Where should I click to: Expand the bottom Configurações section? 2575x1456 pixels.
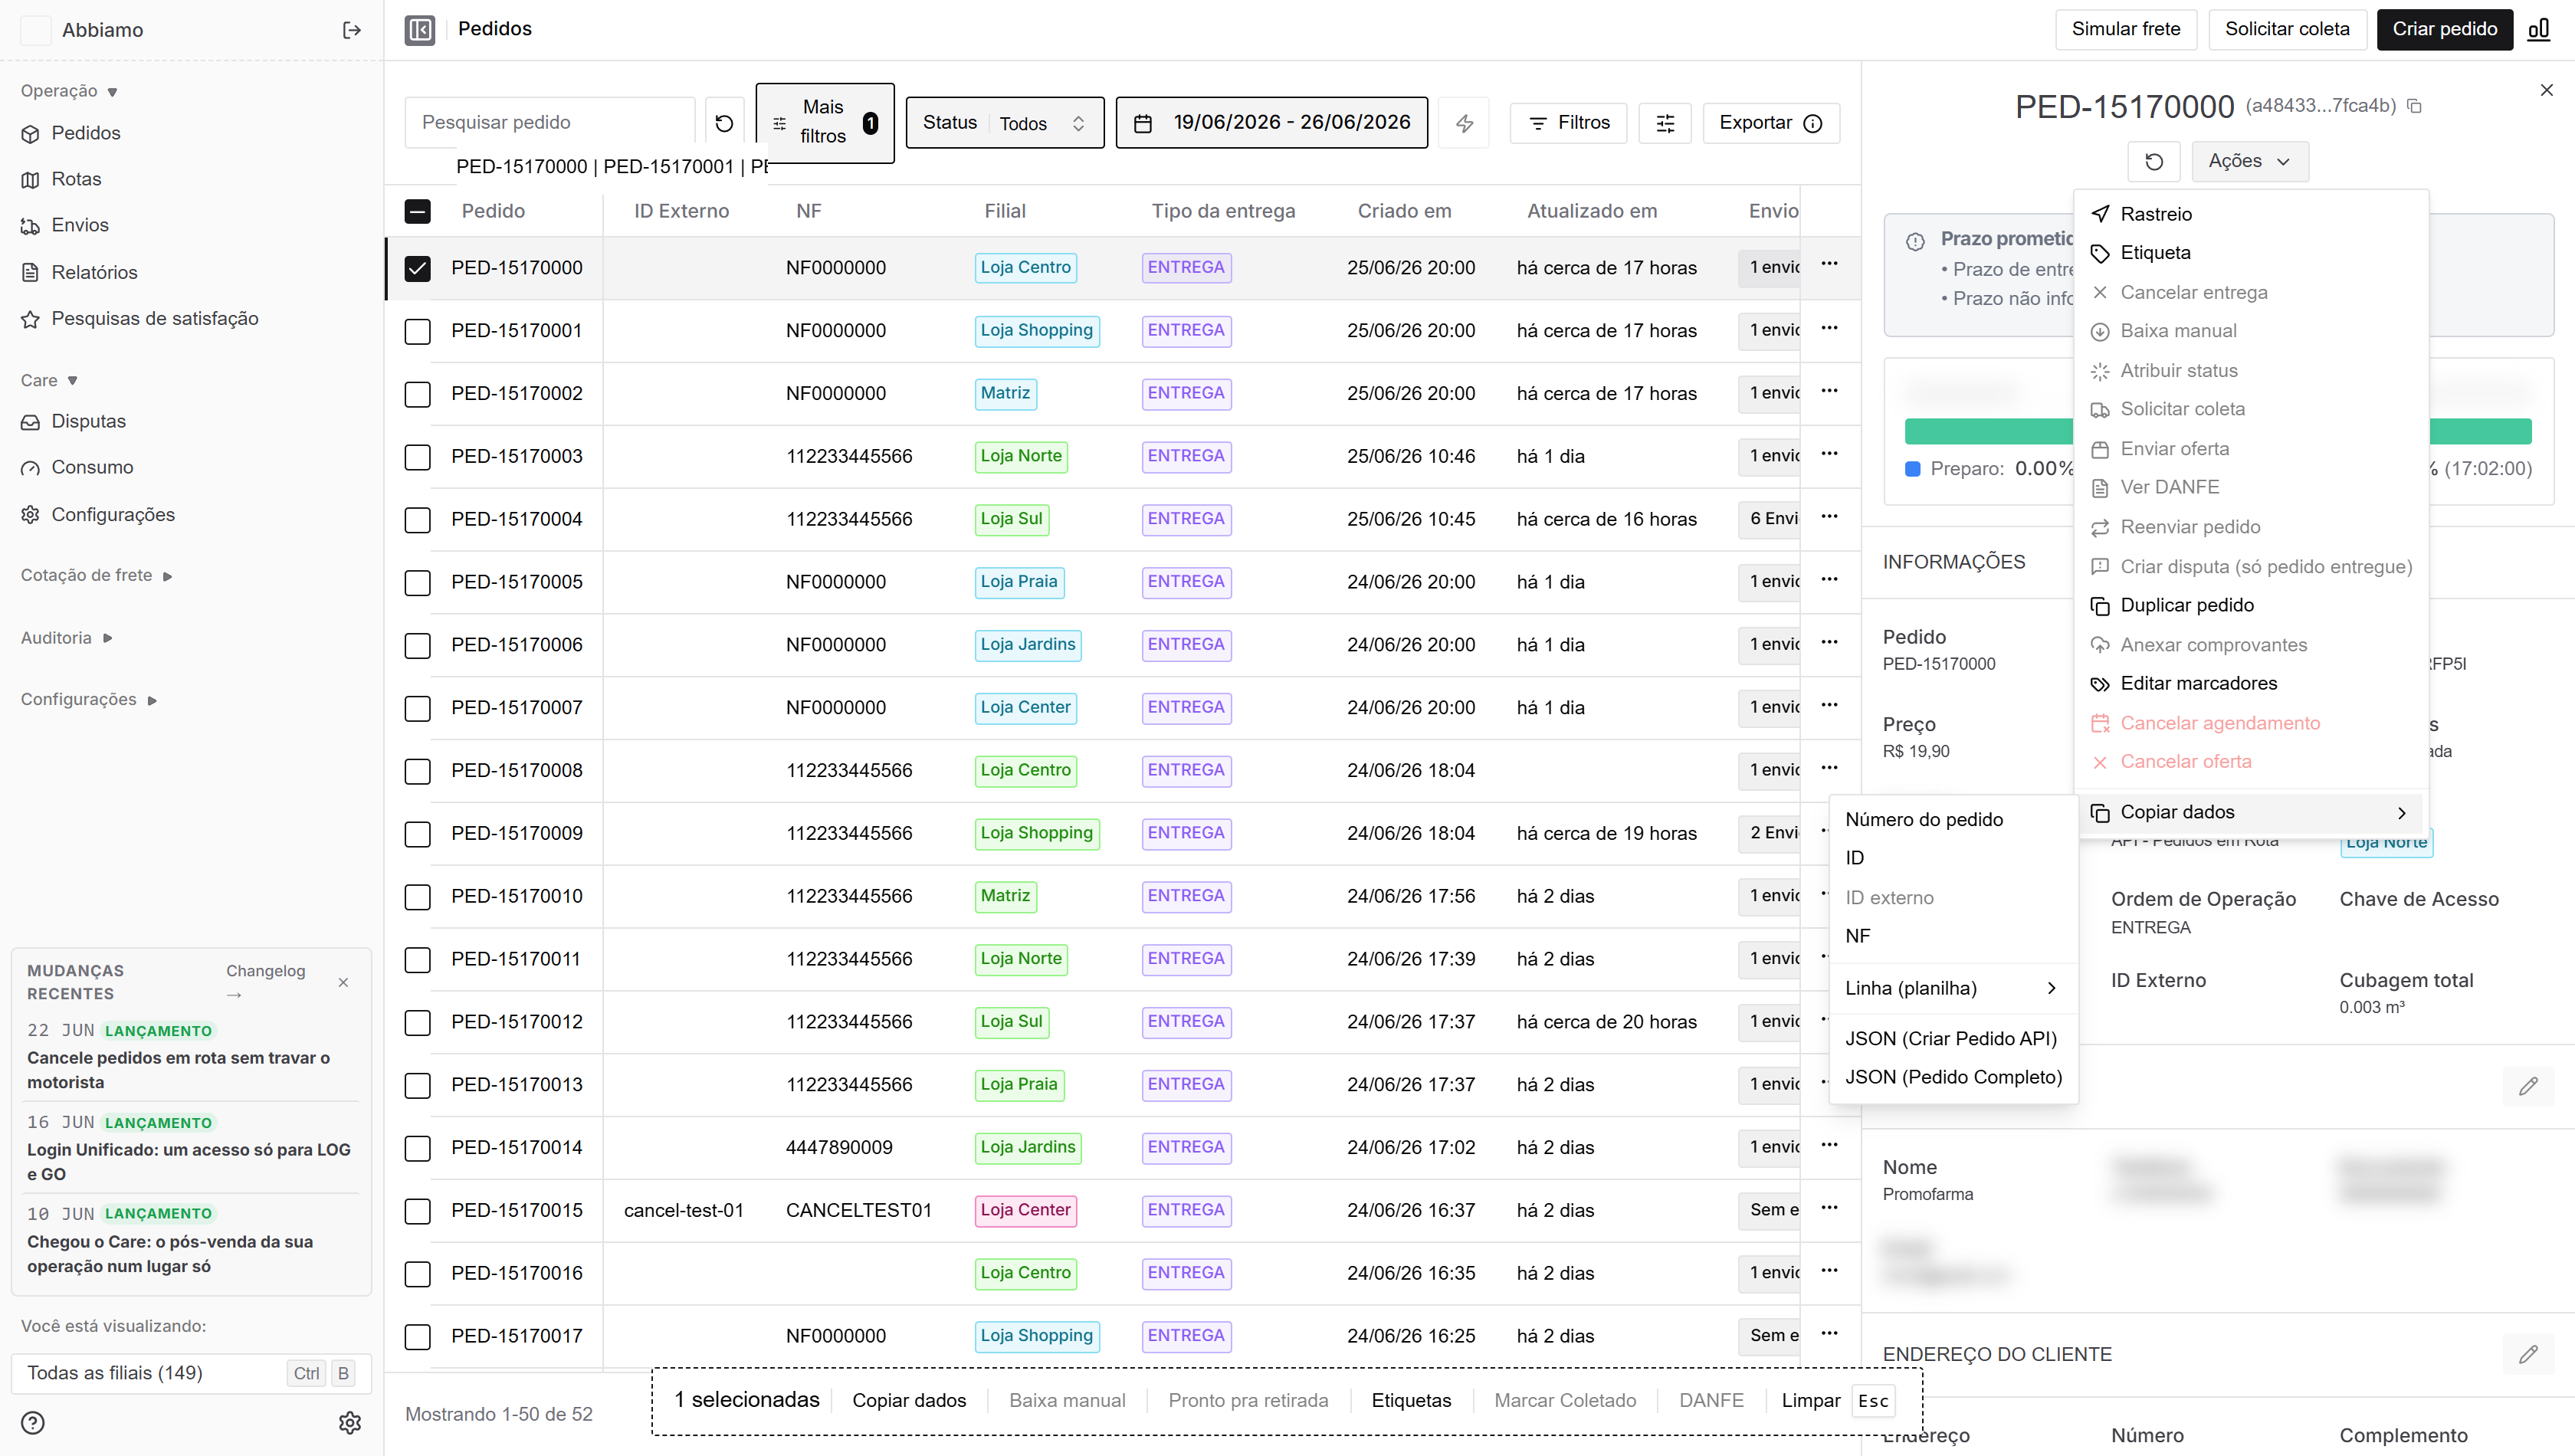[x=88, y=699]
